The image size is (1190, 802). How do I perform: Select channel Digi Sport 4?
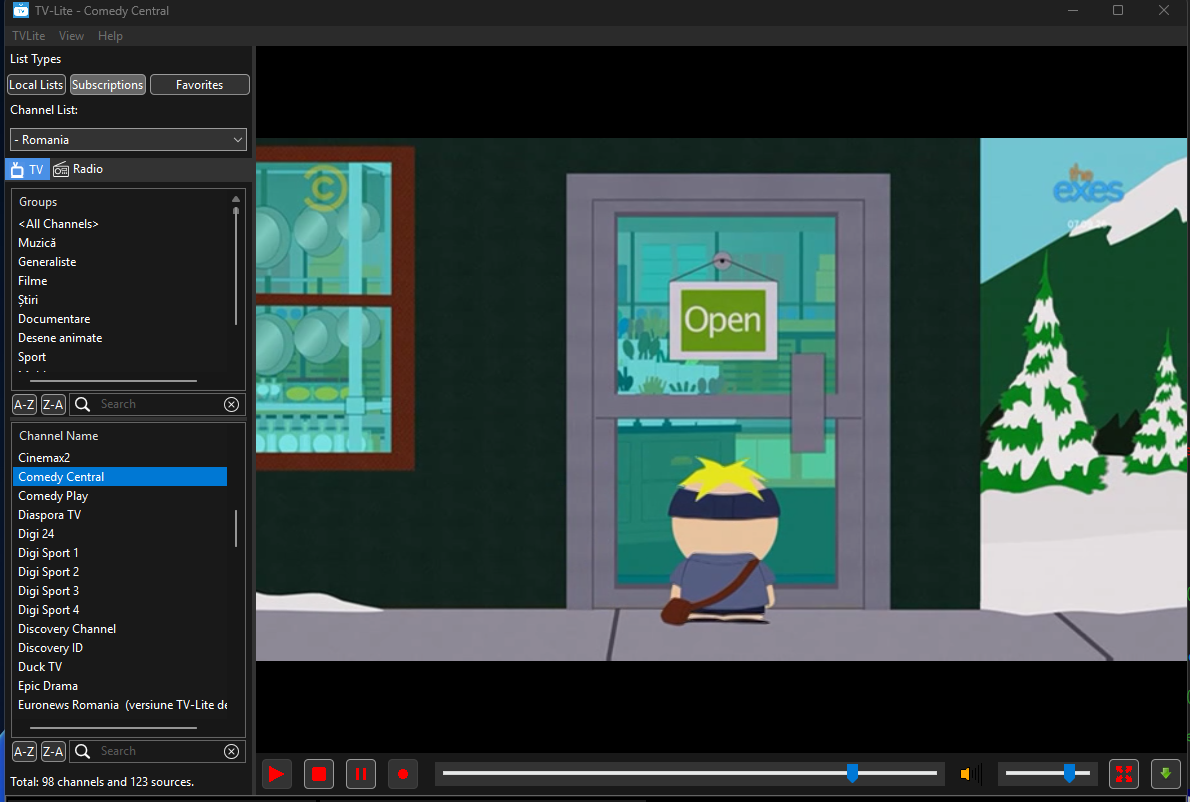(120, 609)
